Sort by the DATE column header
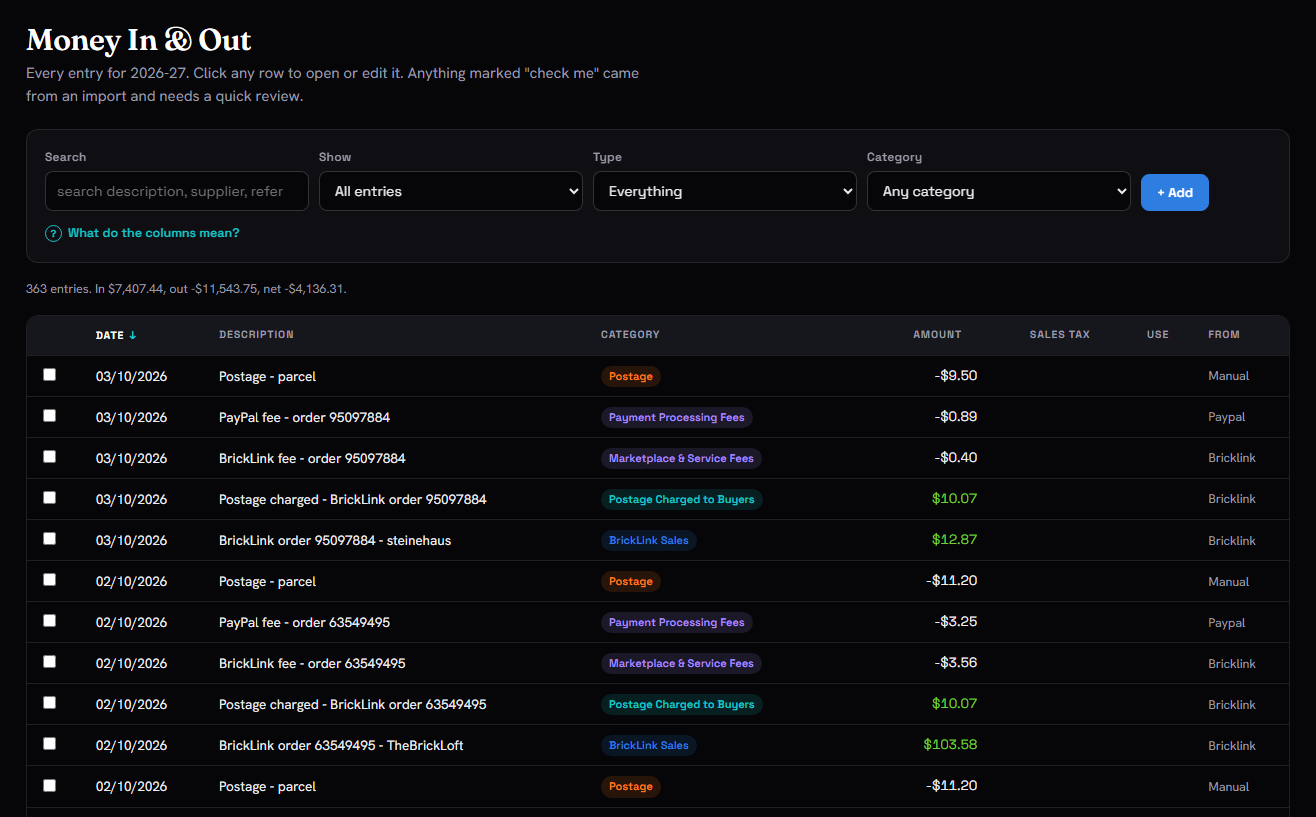 pyautogui.click(x=116, y=335)
